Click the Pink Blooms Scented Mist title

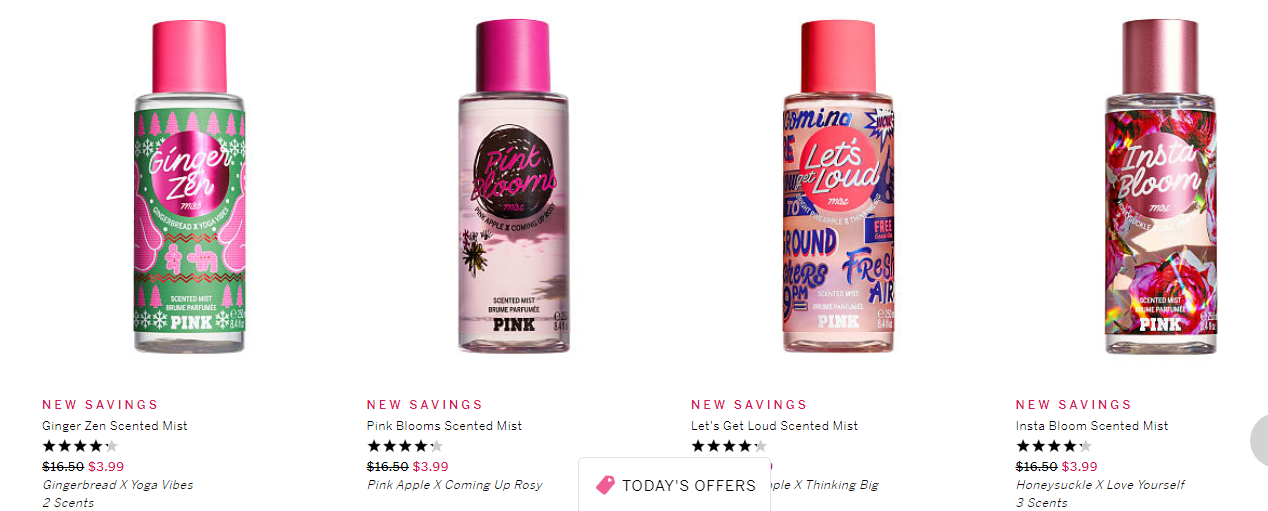444,425
